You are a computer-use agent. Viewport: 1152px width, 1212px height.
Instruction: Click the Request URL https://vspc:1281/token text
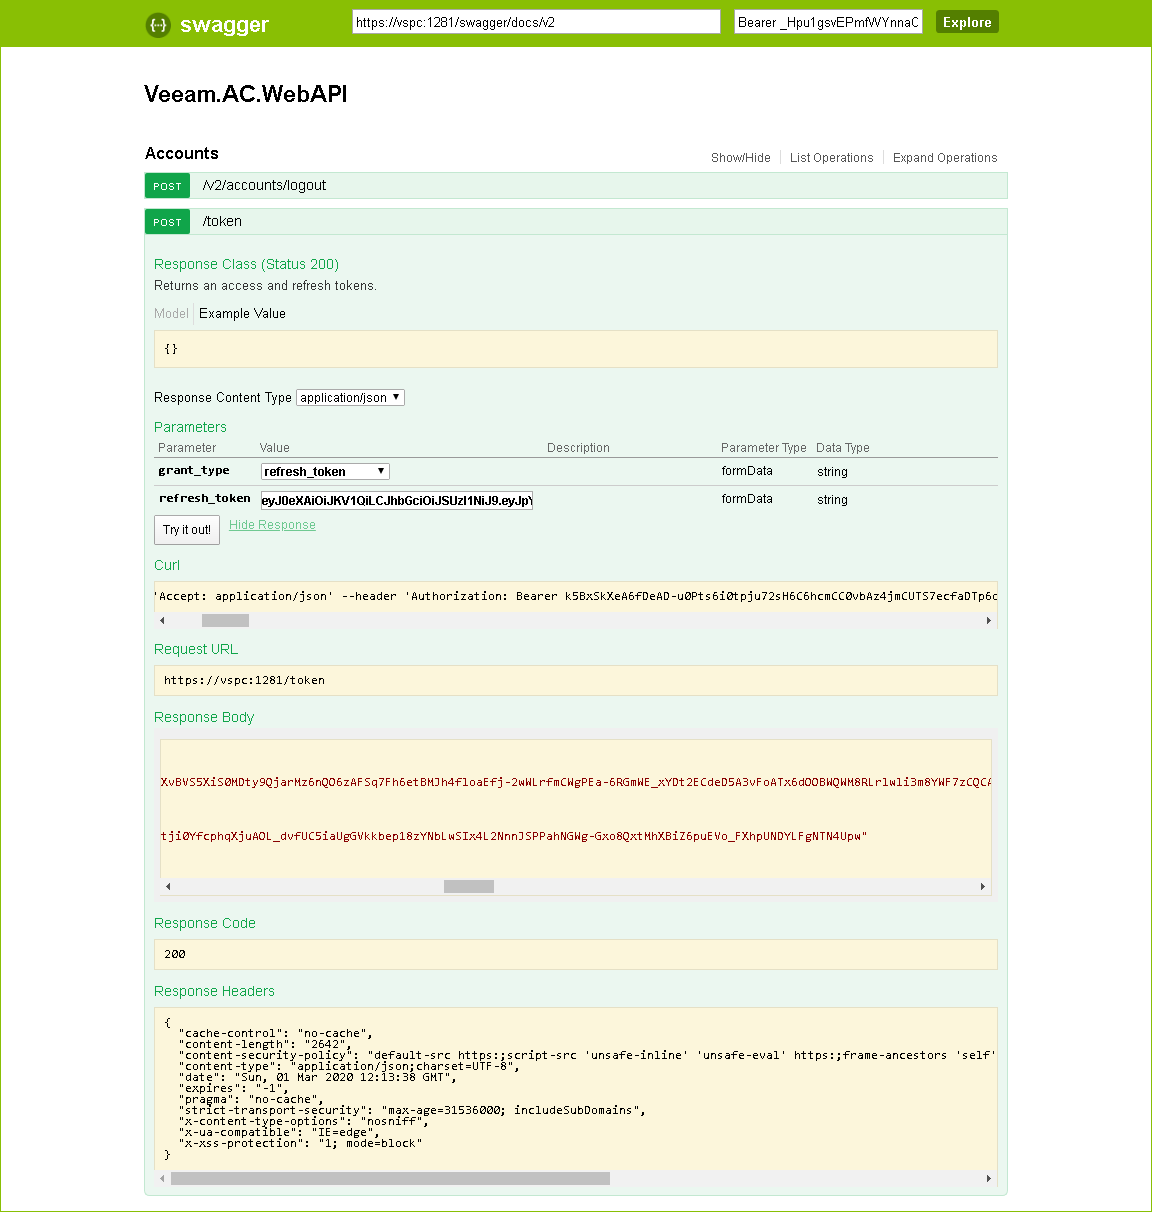(x=244, y=680)
